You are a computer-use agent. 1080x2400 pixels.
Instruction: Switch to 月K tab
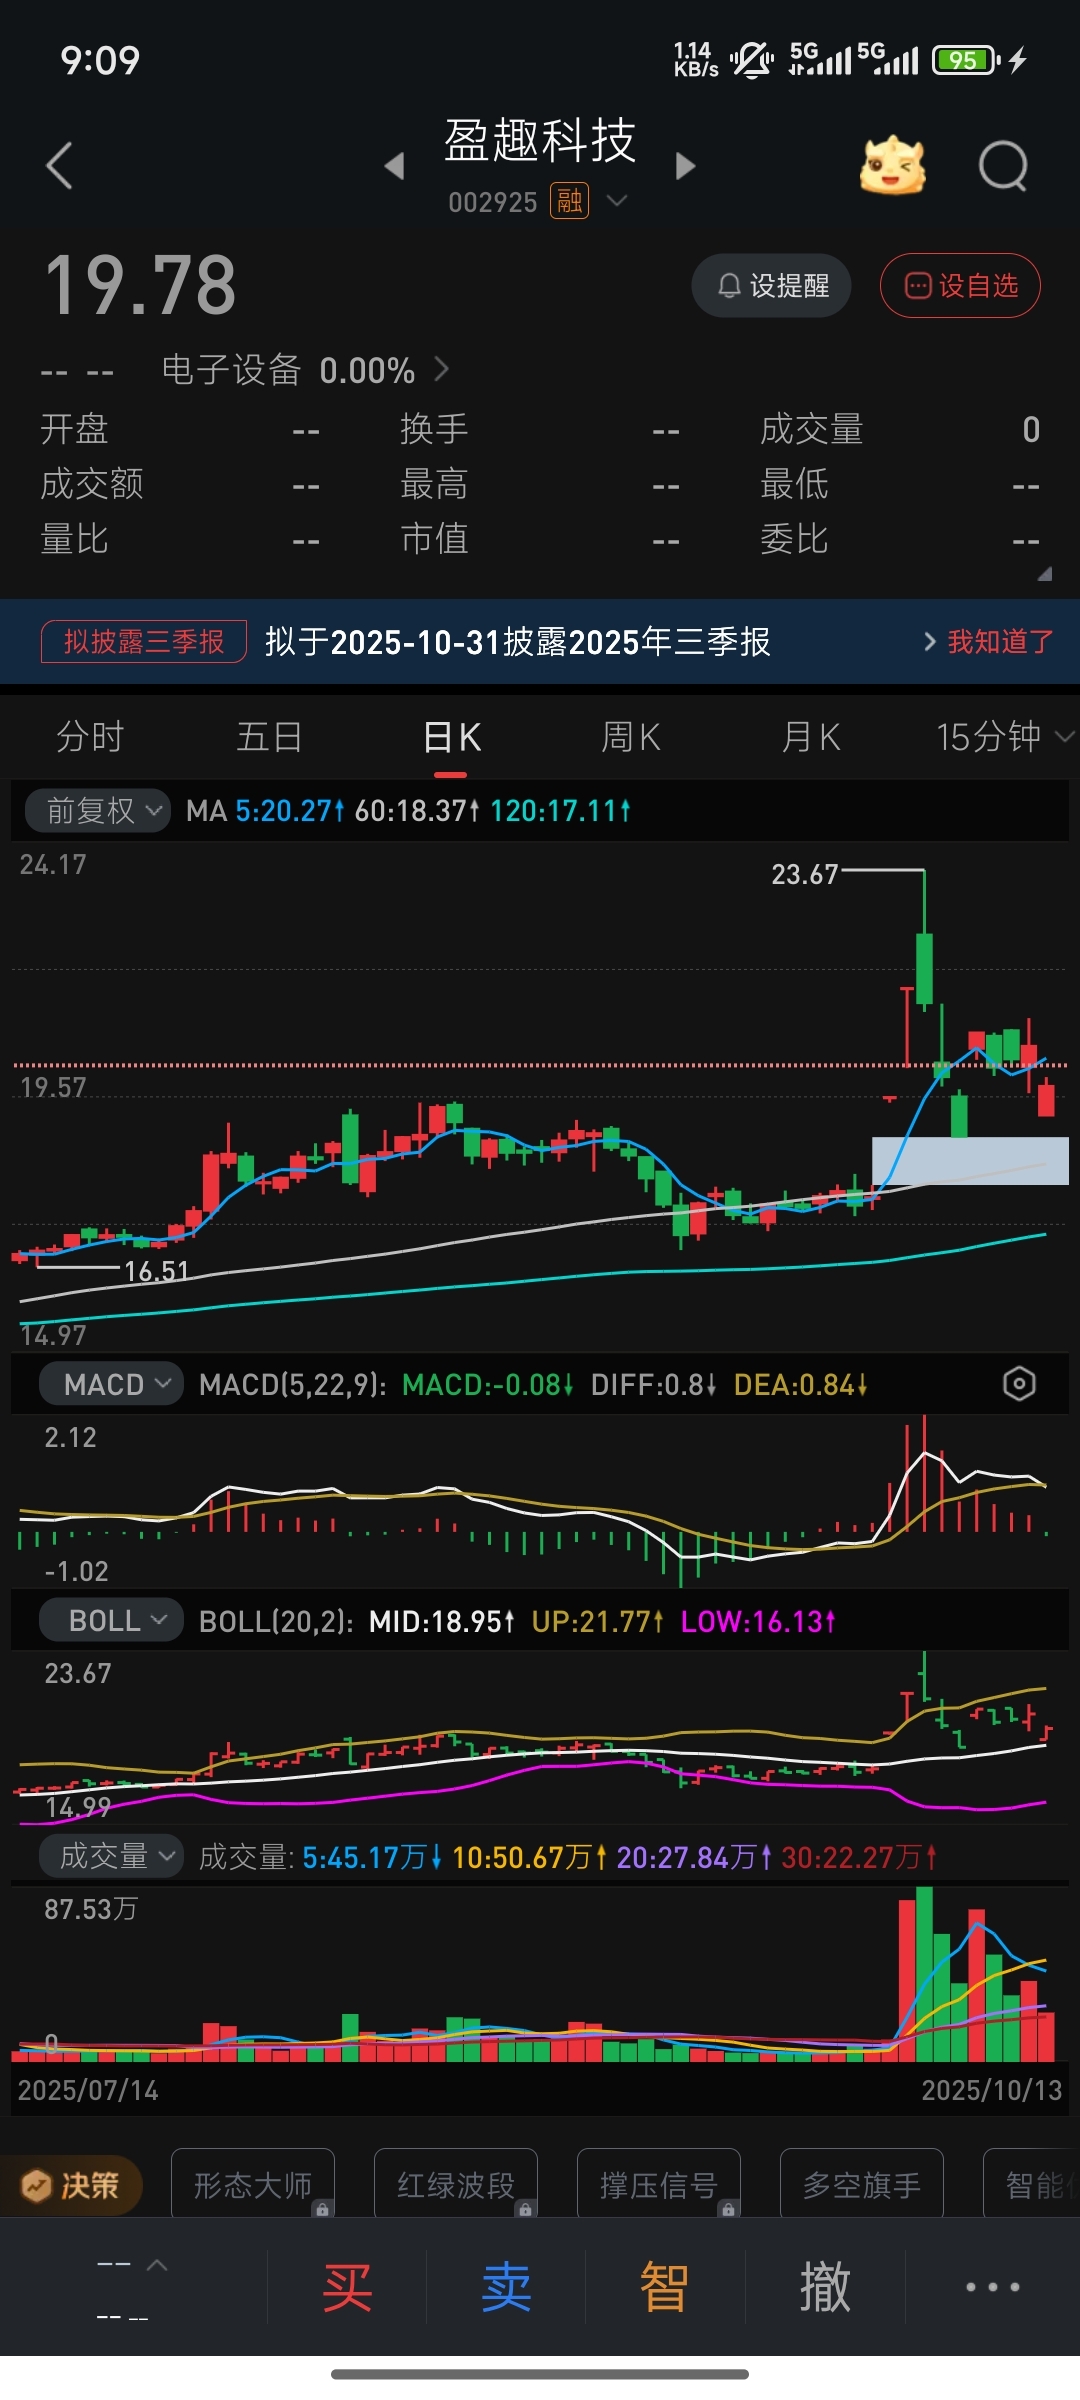coord(810,737)
